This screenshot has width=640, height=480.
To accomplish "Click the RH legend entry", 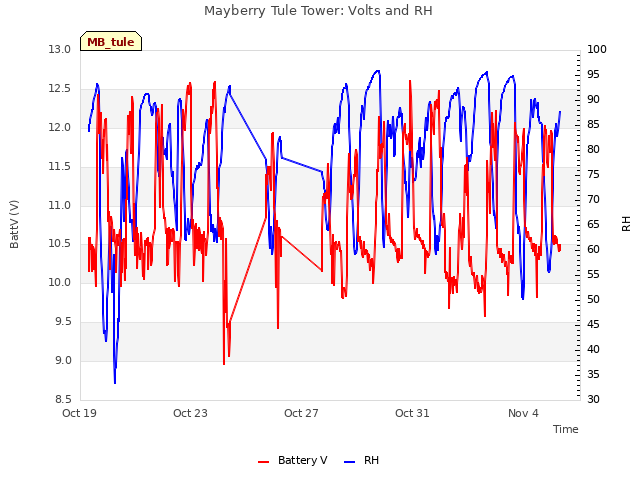I will [362, 460].
